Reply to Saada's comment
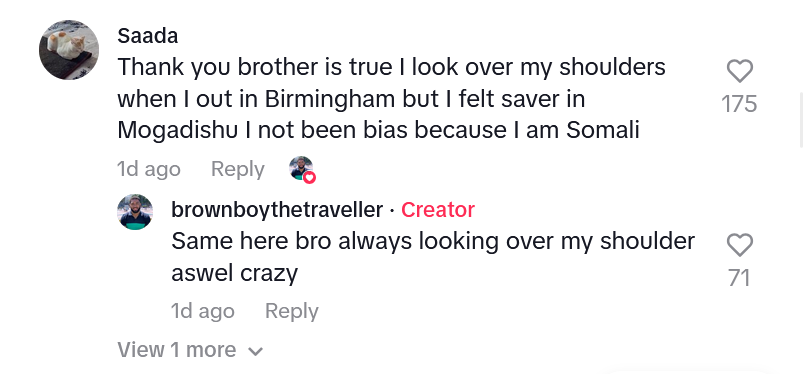The height and width of the screenshot is (374, 806). click(x=237, y=169)
